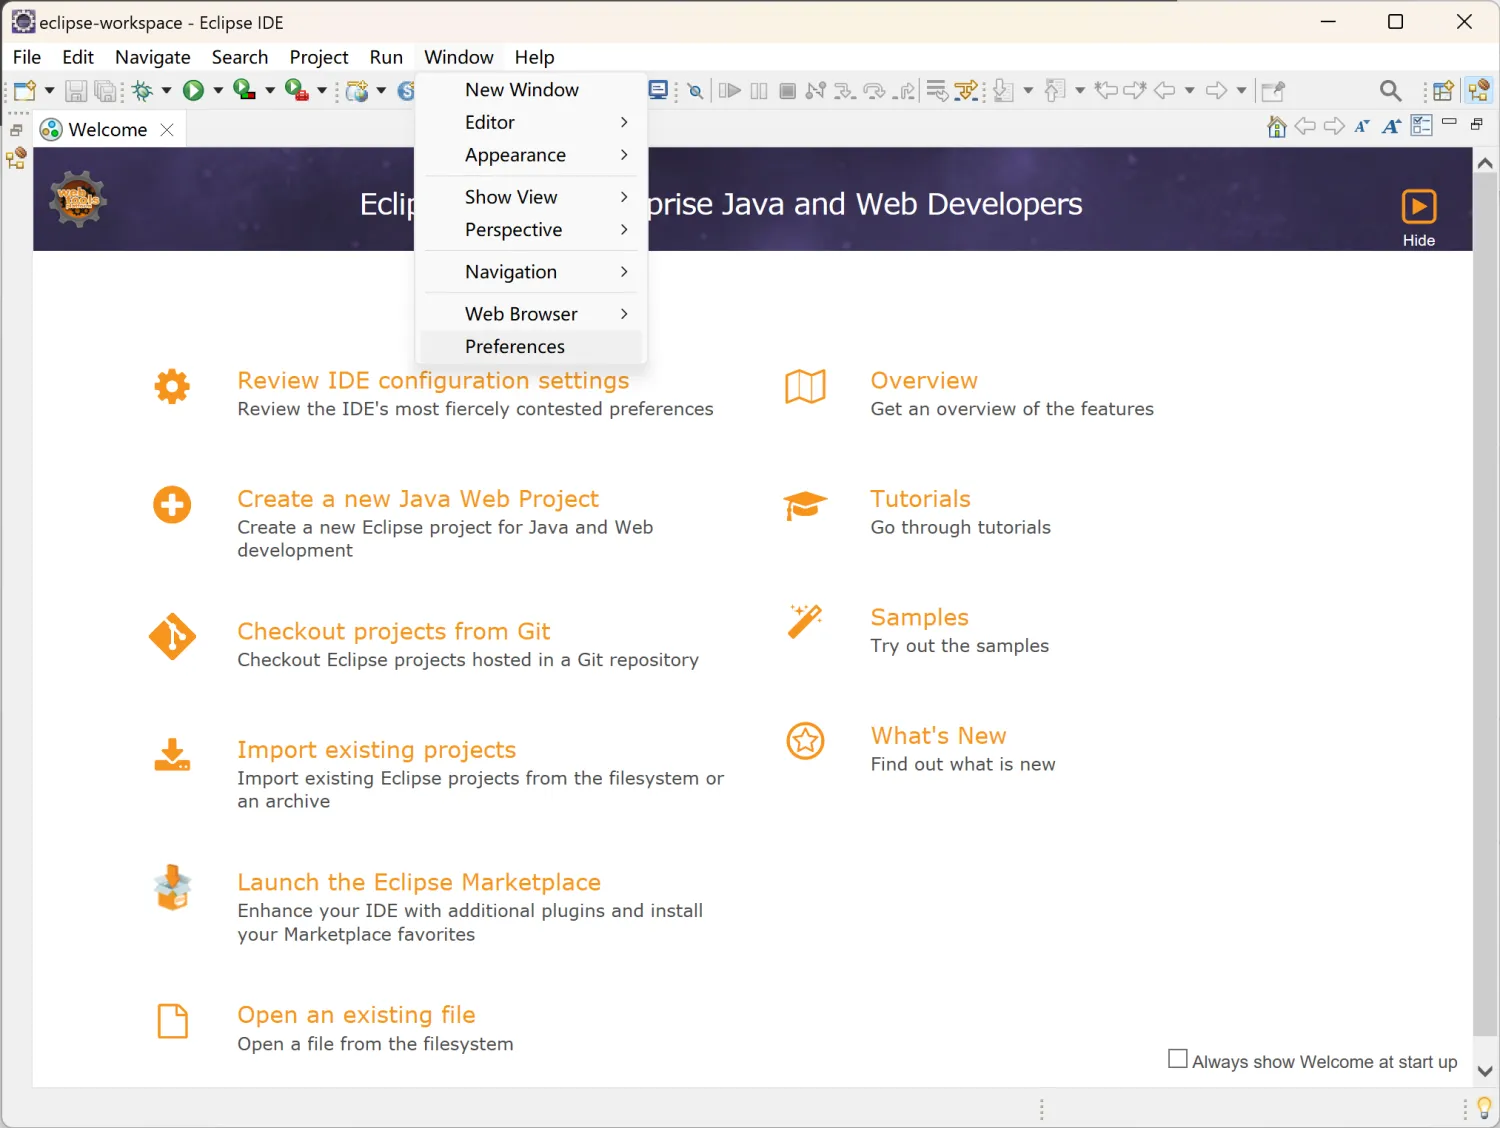
Task: Click the Skip All Breakpoints icon
Action: [695, 91]
